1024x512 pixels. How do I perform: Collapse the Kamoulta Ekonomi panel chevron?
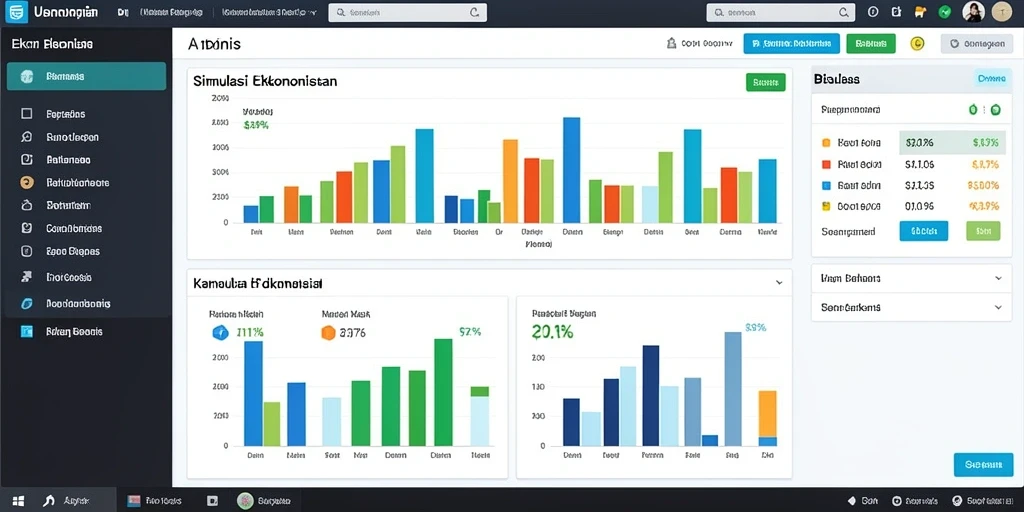[778, 283]
